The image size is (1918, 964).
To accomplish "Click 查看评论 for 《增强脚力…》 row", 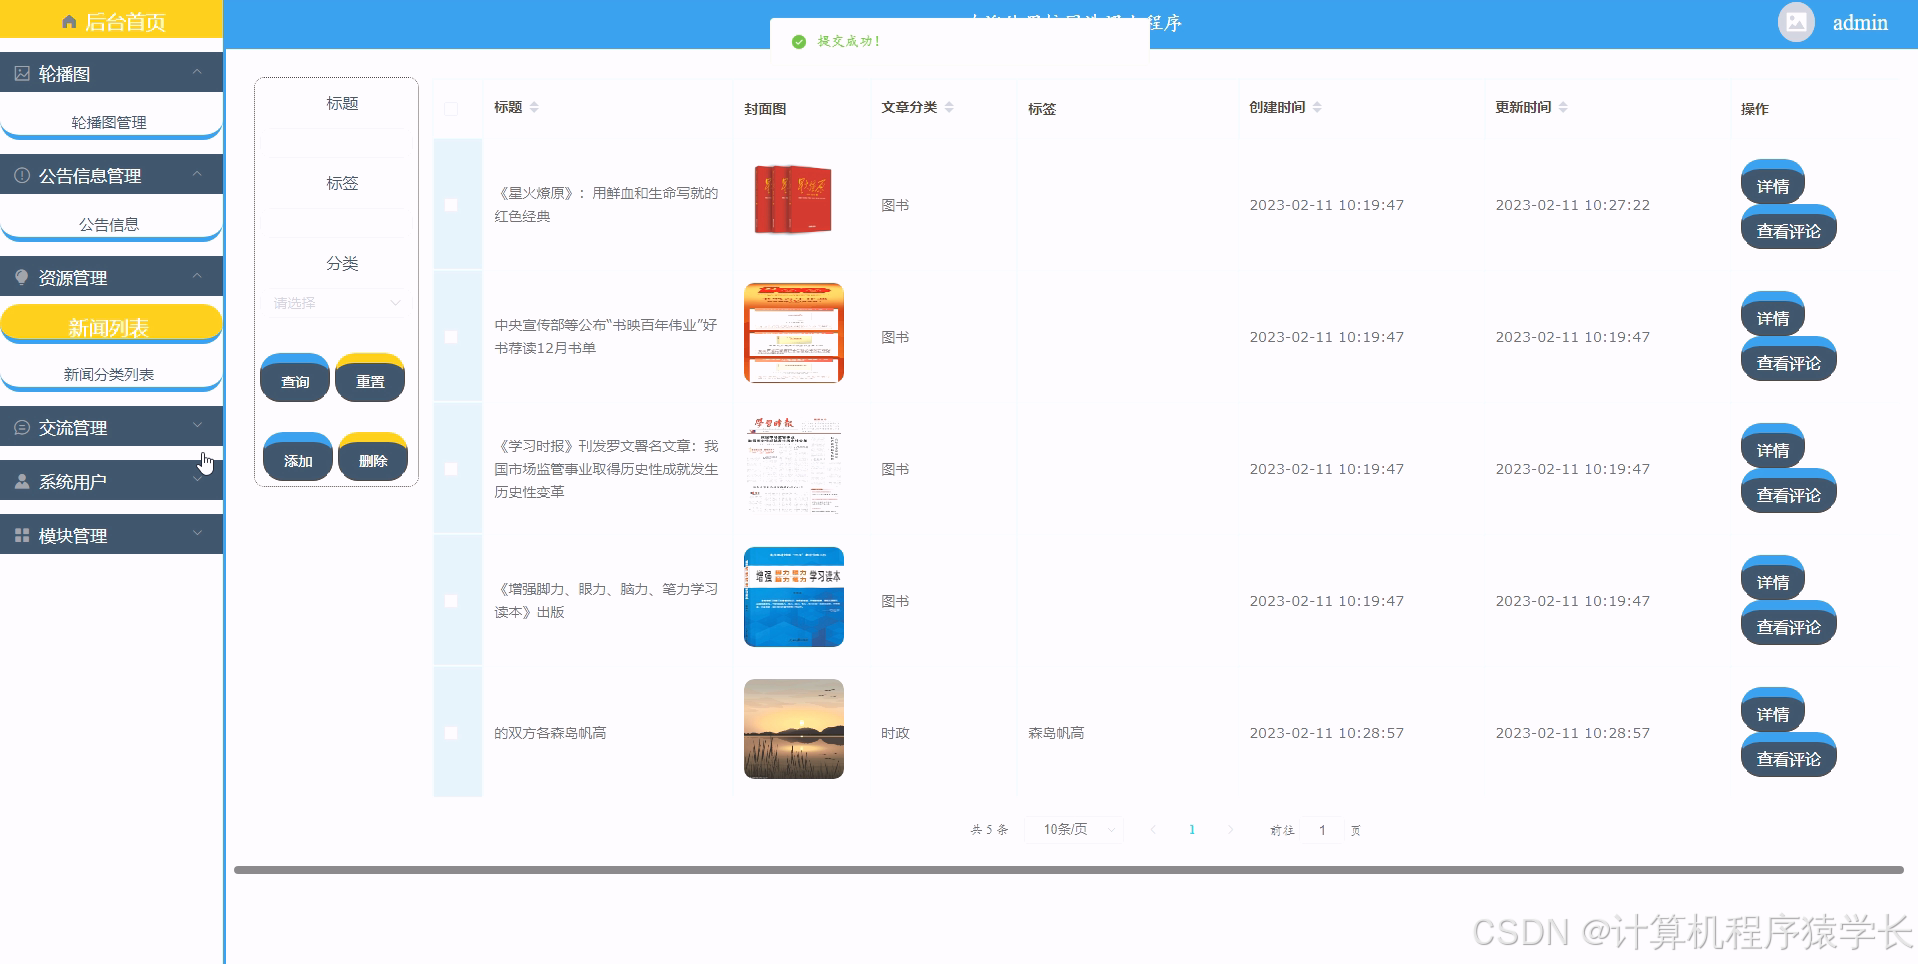I will pyautogui.click(x=1789, y=624).
